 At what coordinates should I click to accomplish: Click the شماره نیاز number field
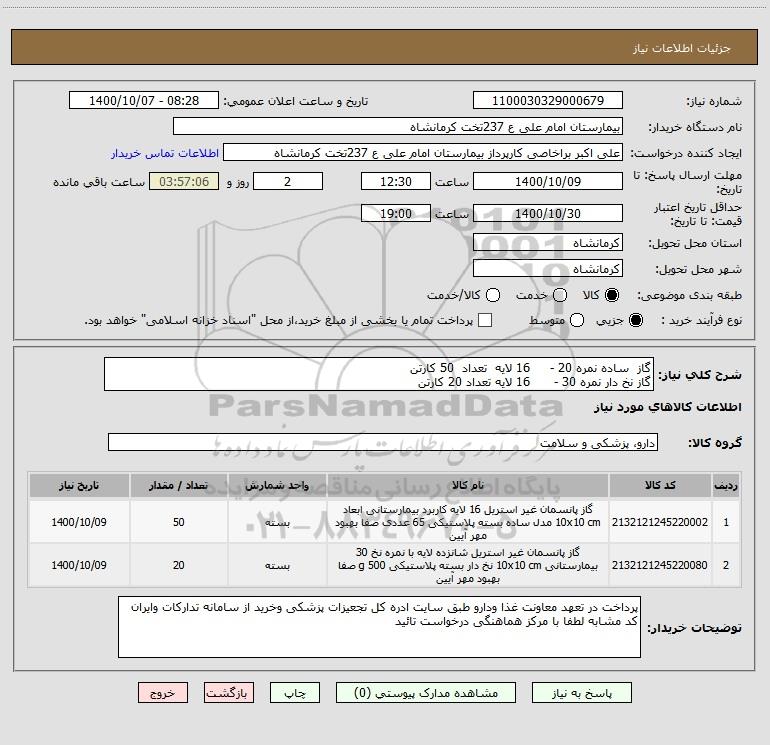[x=548, y=101]
